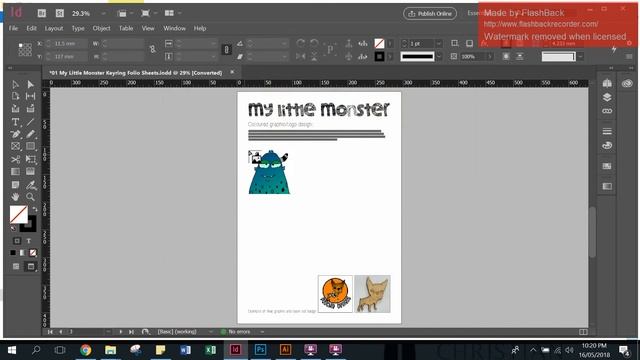640x360 pixels.
Task: Open the Pages panel icon
Action: coord(607,83)
